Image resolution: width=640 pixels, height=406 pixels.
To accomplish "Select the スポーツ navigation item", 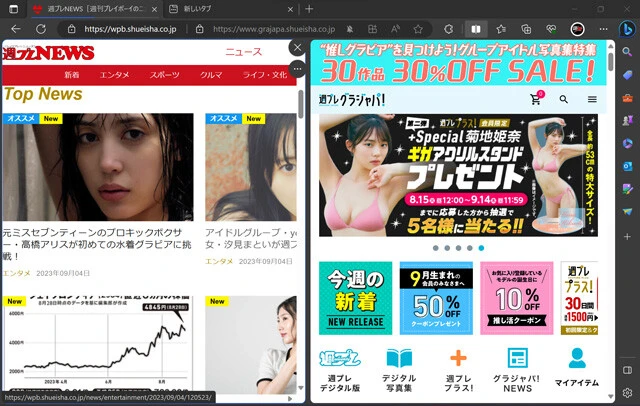I will tap(164, 75).
